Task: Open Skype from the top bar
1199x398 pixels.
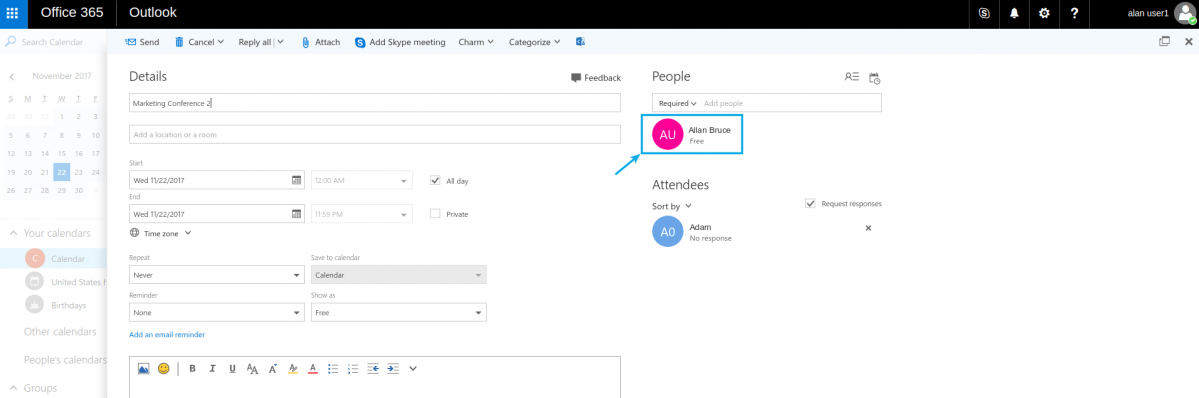Action: pyautogui.click(x=984, y=13)
